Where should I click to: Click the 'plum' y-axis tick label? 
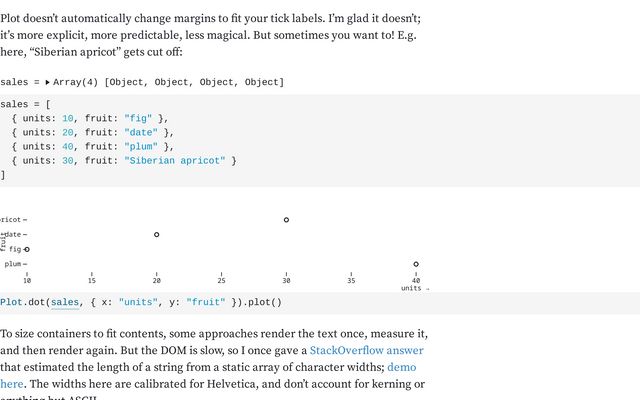tap(13, 264)
